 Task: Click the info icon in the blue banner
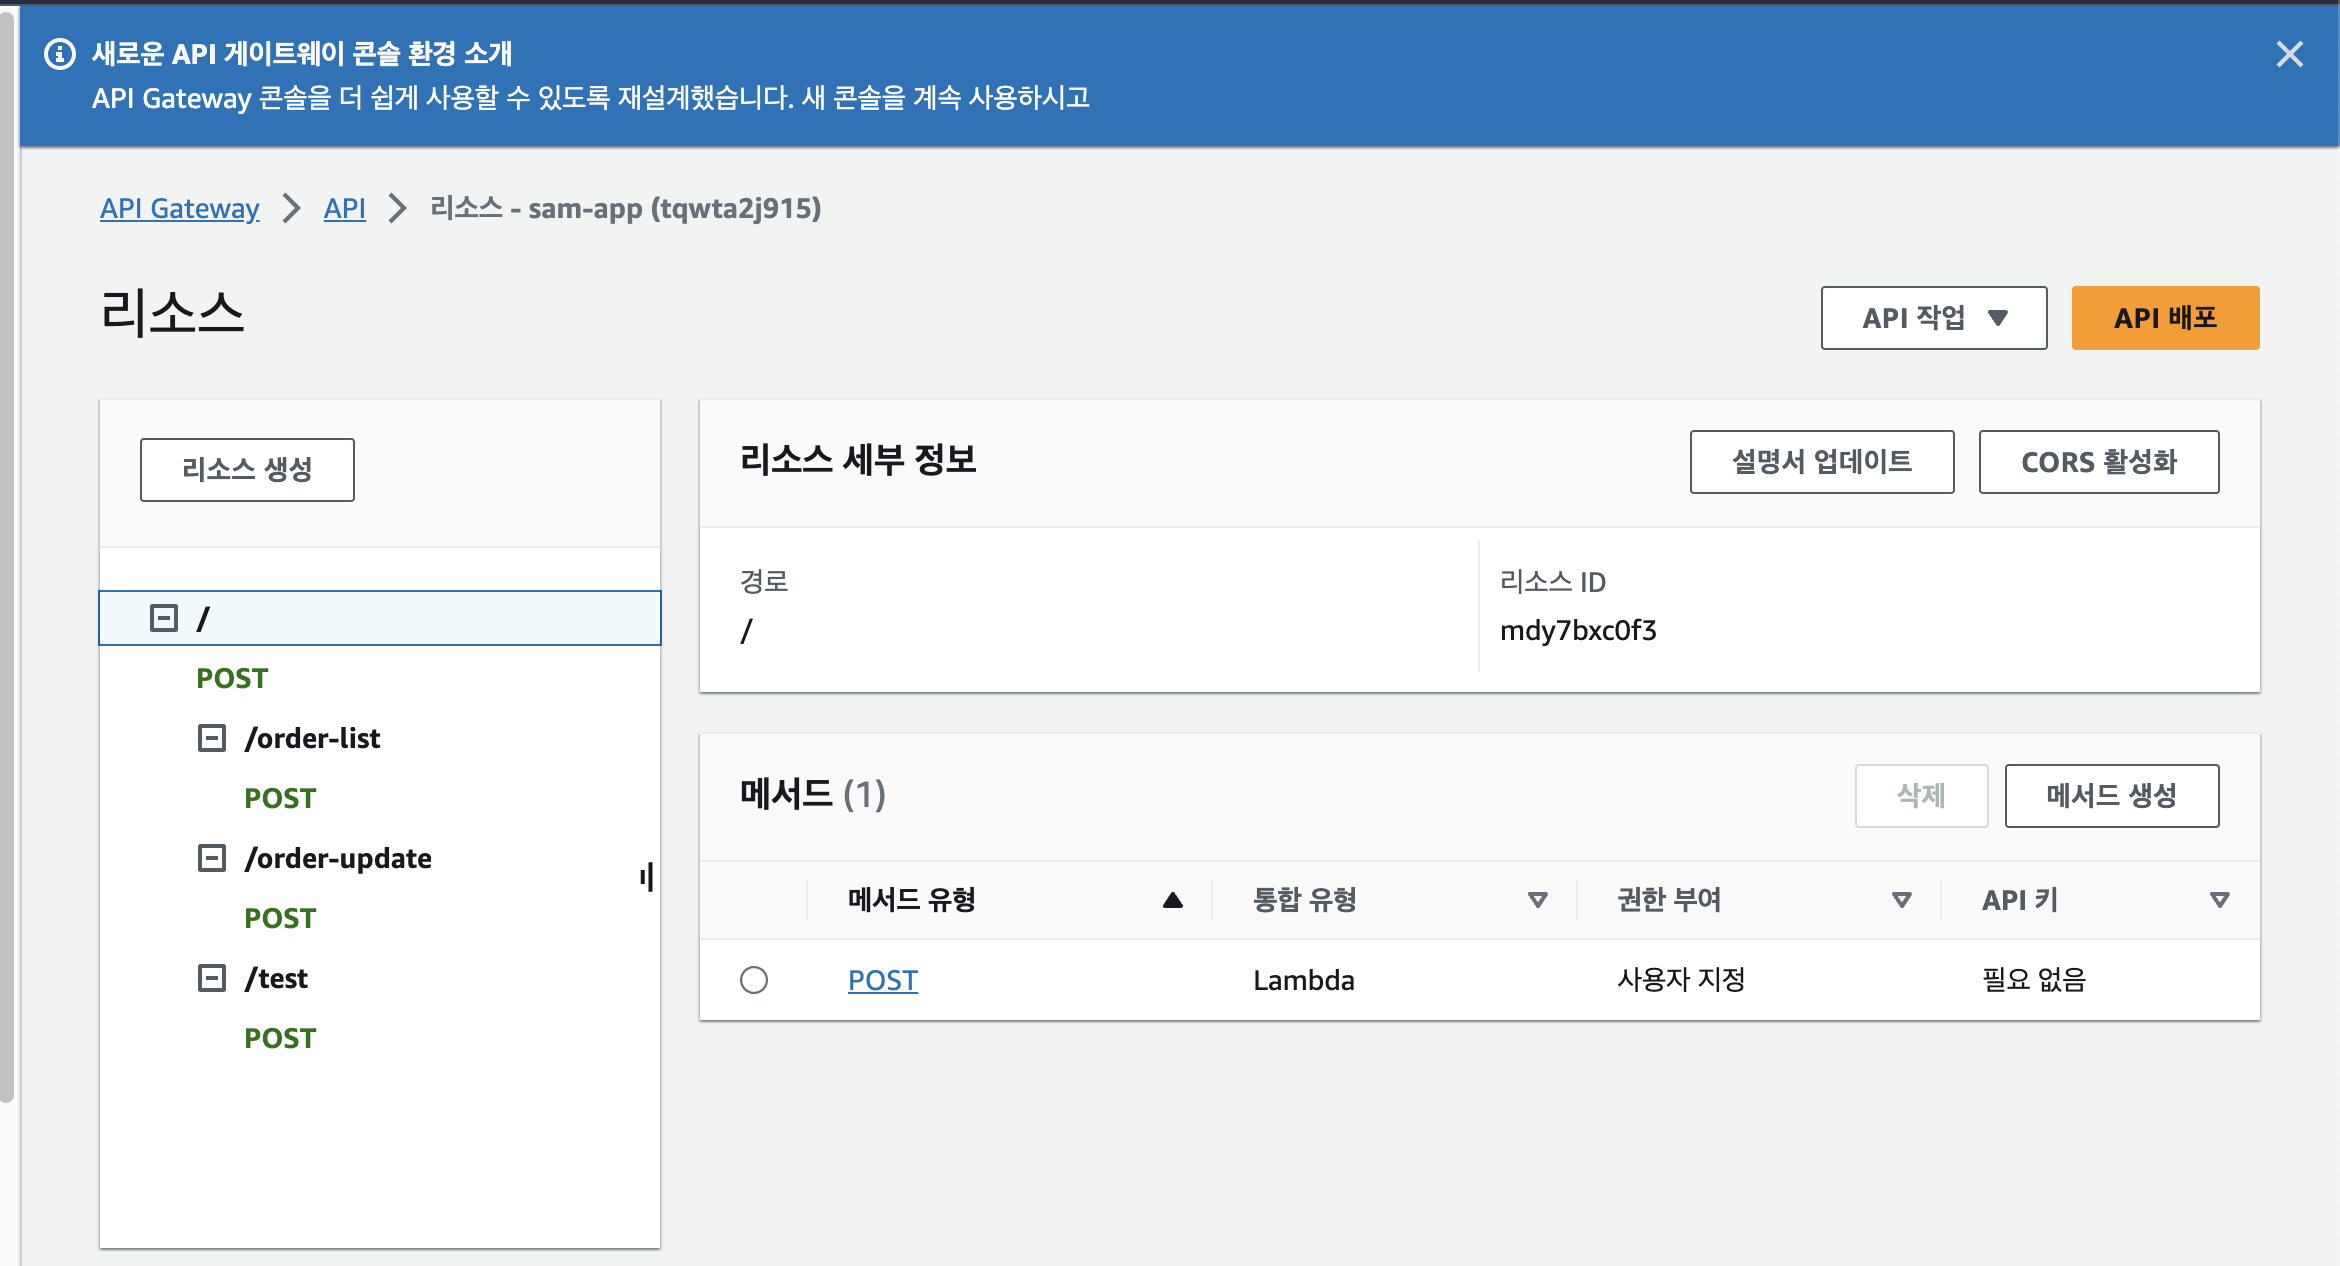pos(60,54)
